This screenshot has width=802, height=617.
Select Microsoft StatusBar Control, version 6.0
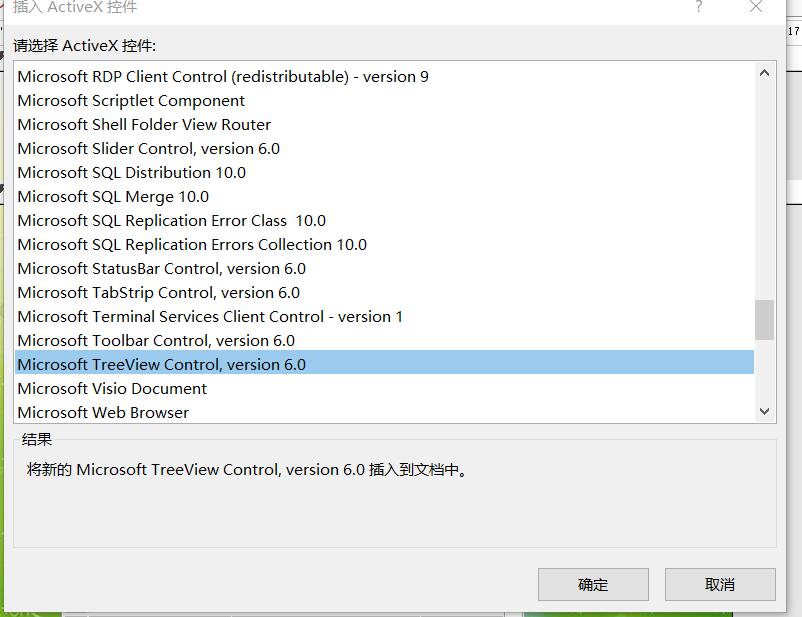click(x=384, y=269)
